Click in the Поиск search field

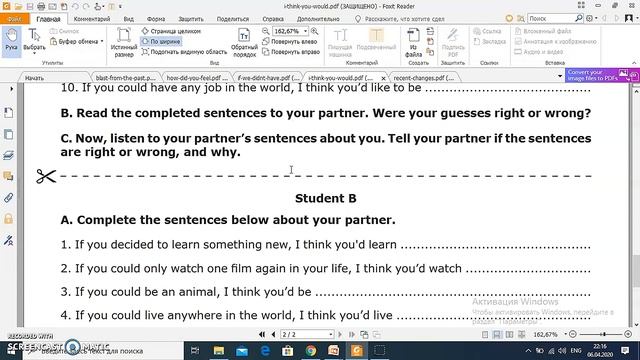coord(551,18)
